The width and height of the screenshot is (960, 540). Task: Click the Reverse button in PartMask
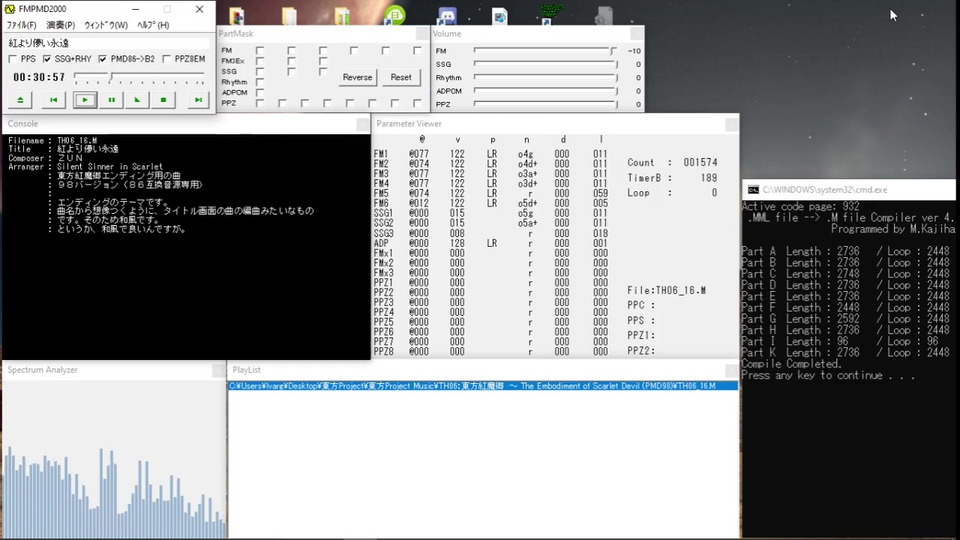[x=357, y=77]
